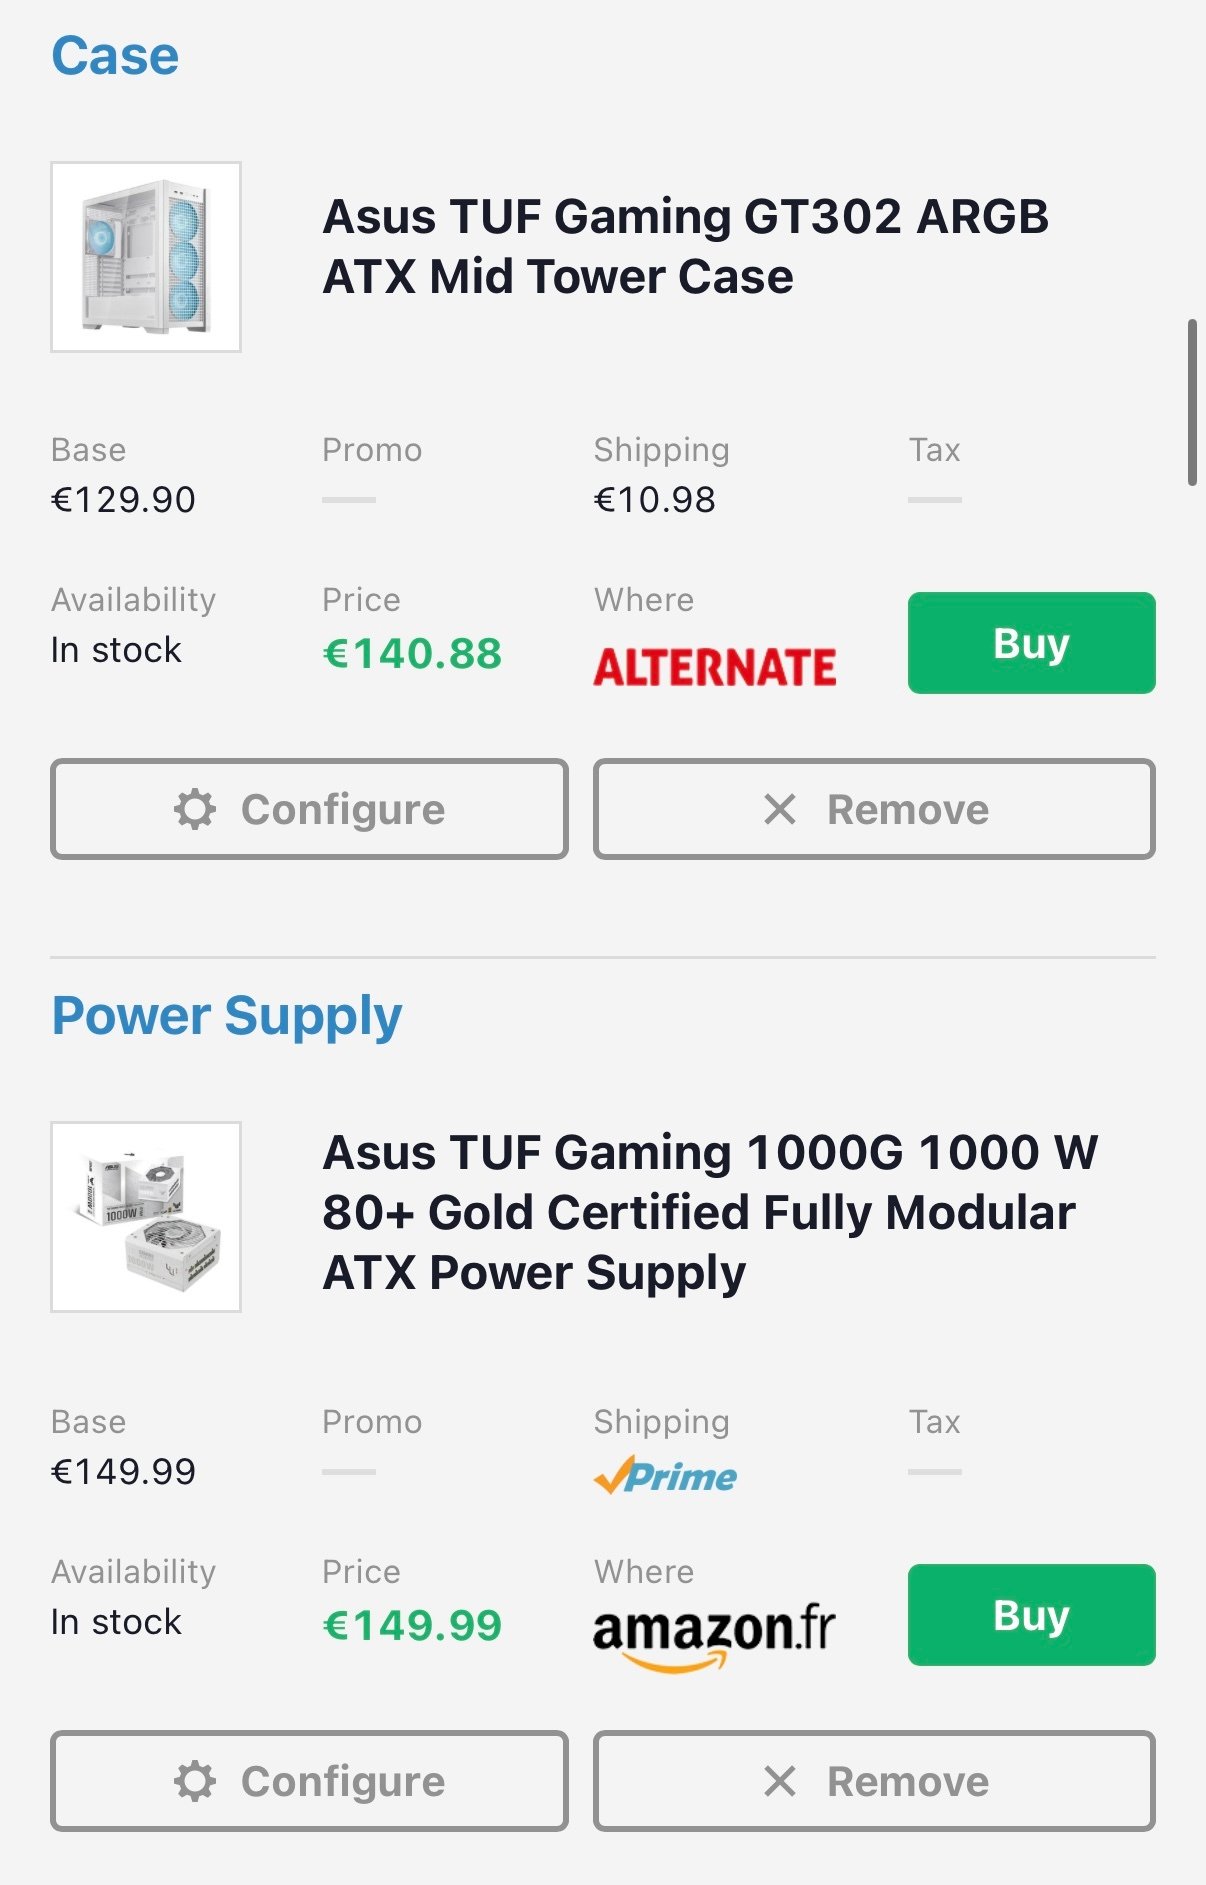Open the Alternate retailer logo

(x=715, y=667)
